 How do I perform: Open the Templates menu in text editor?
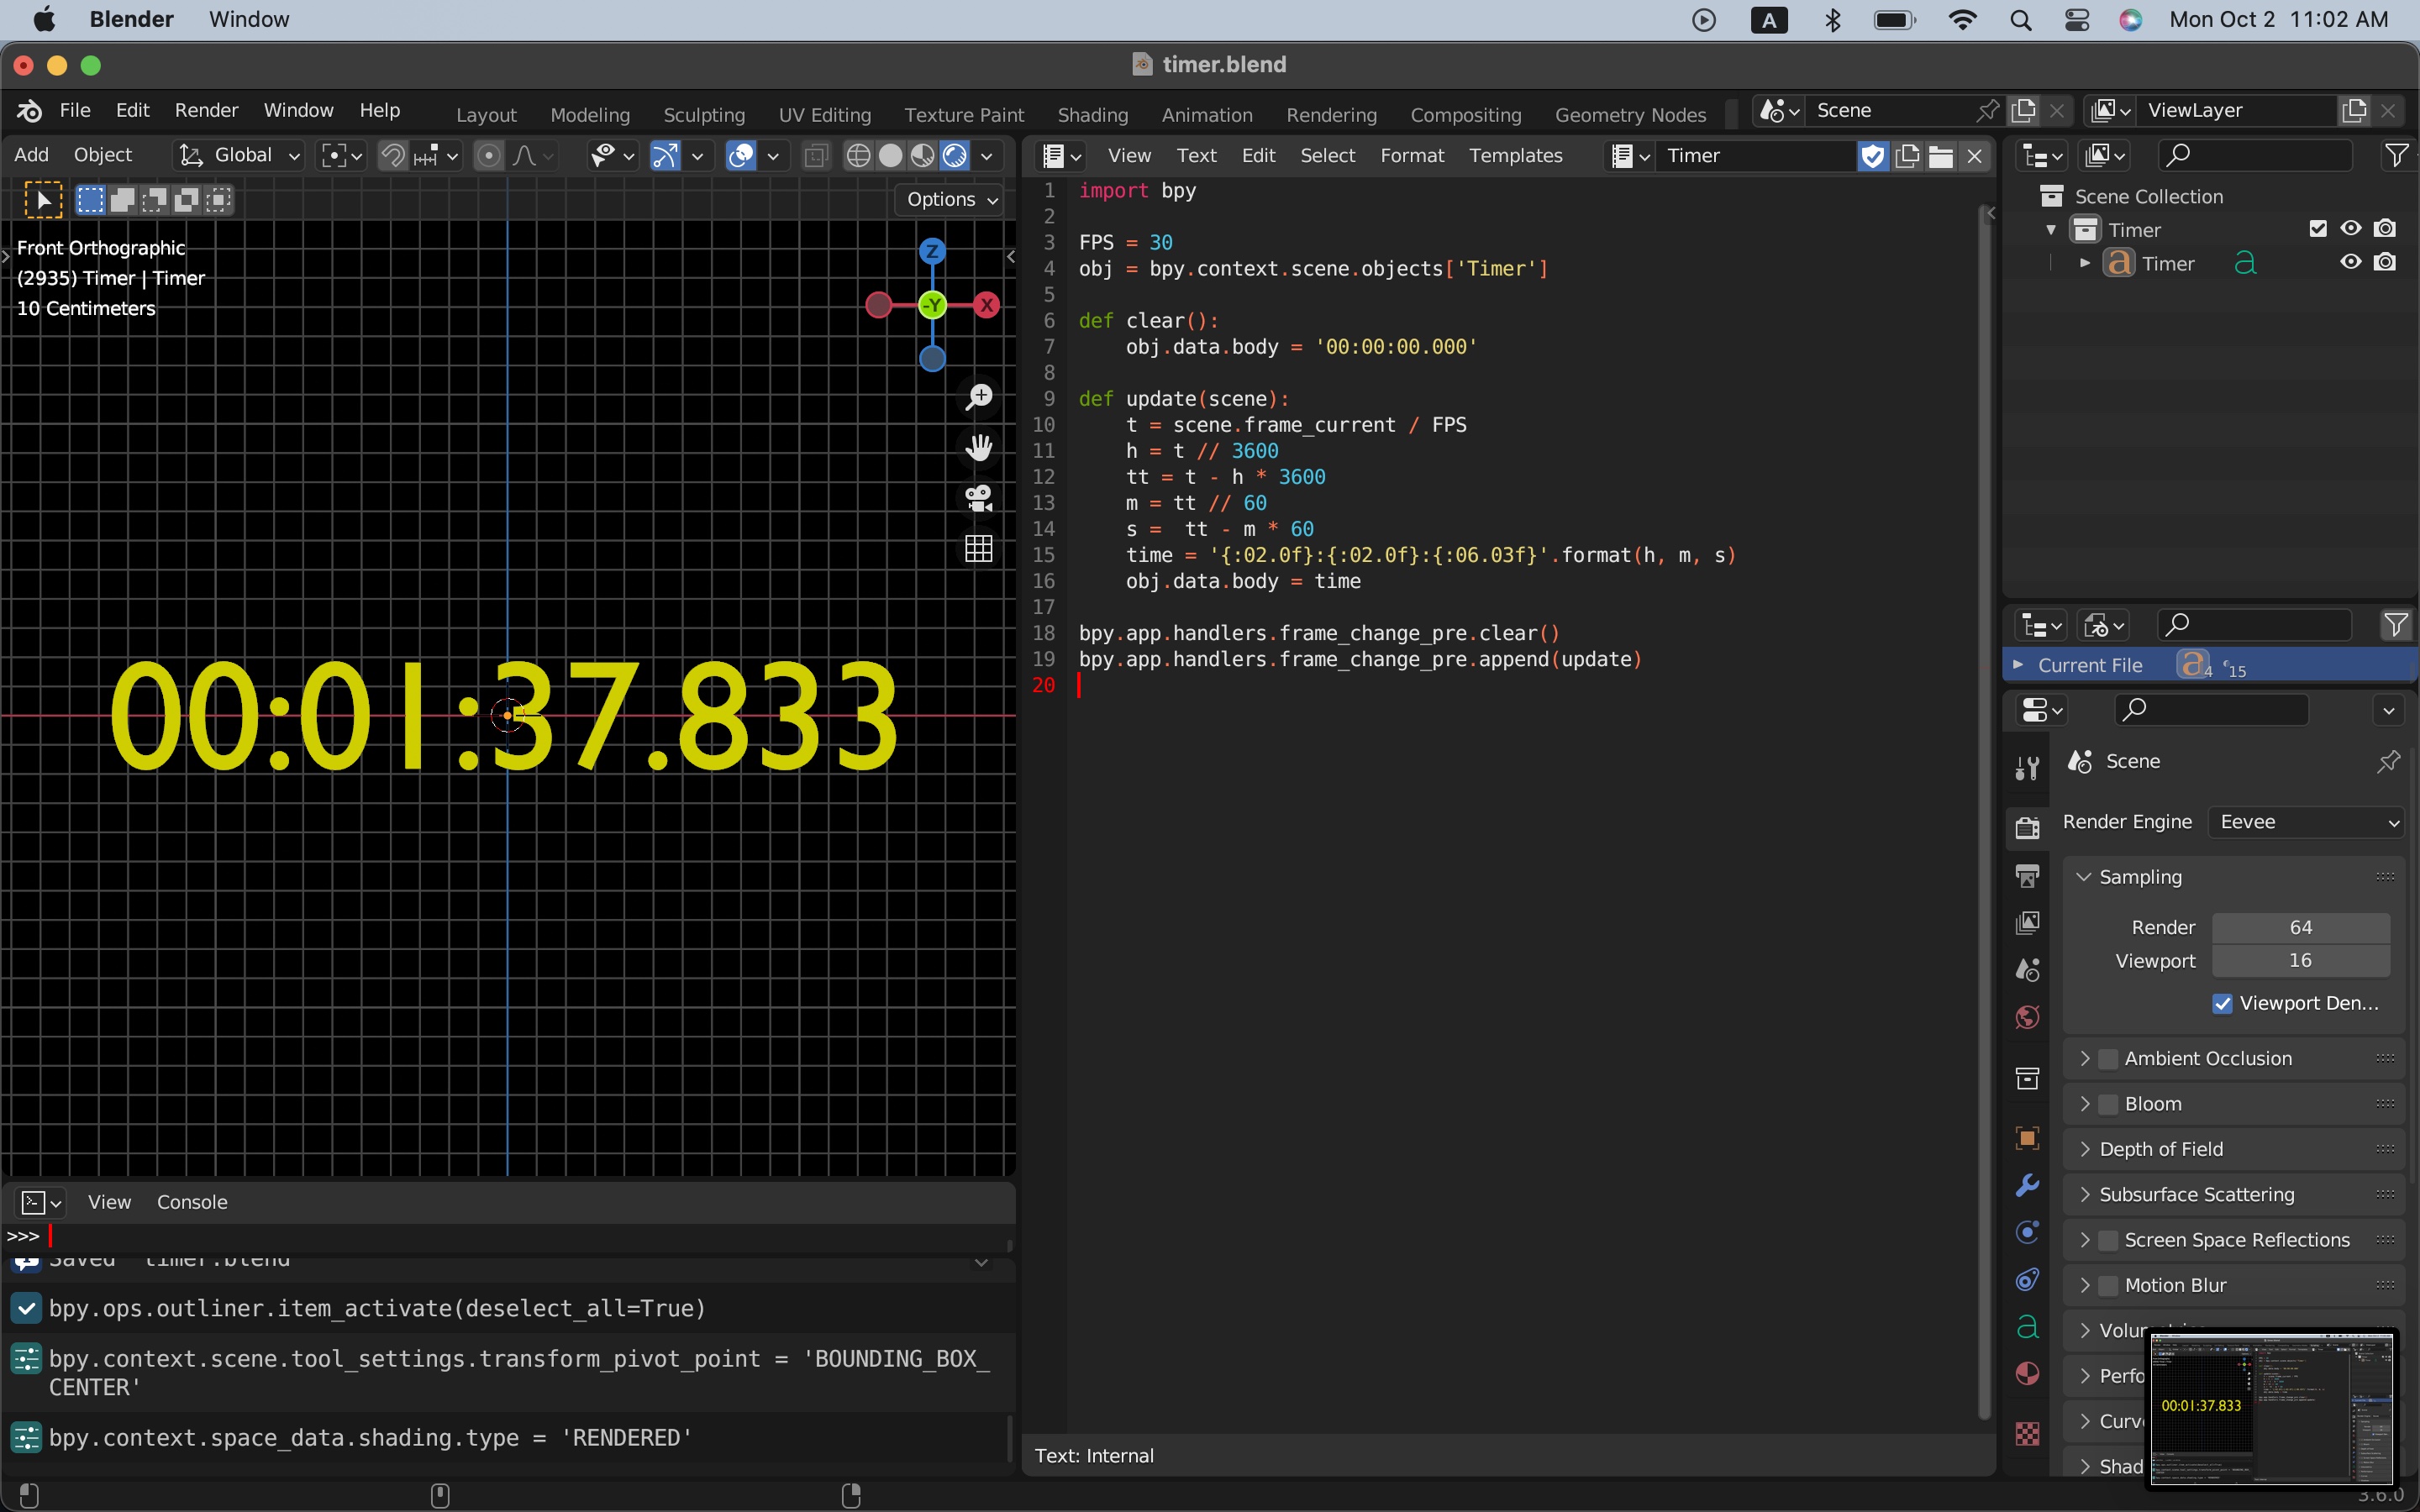pyautogui.click(x=1515, y=155)
